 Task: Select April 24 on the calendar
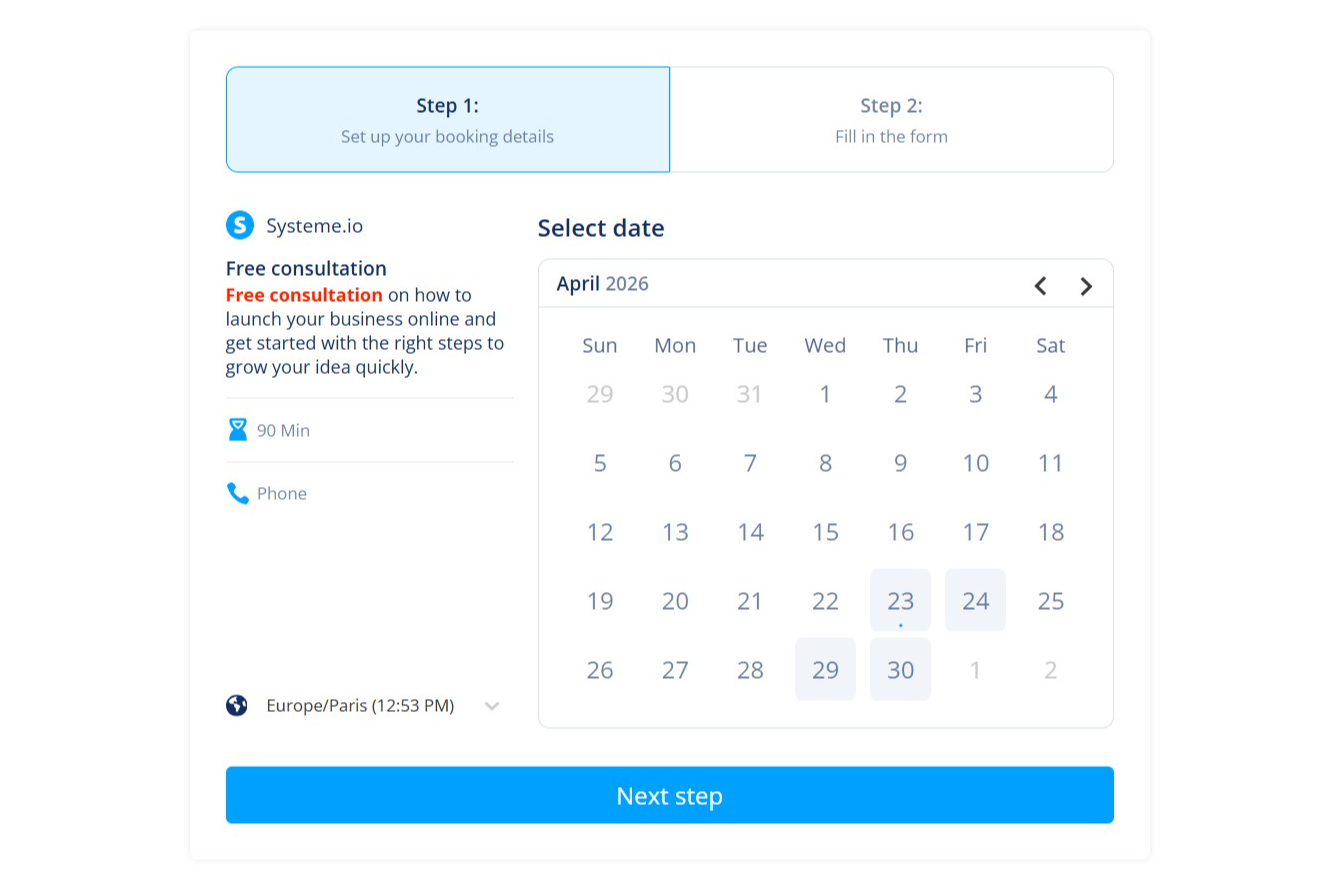[x=975, y=600]
